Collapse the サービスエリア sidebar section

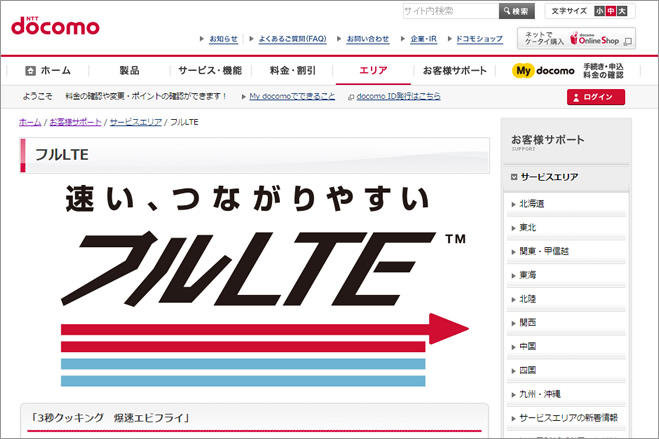coord(566,177)
